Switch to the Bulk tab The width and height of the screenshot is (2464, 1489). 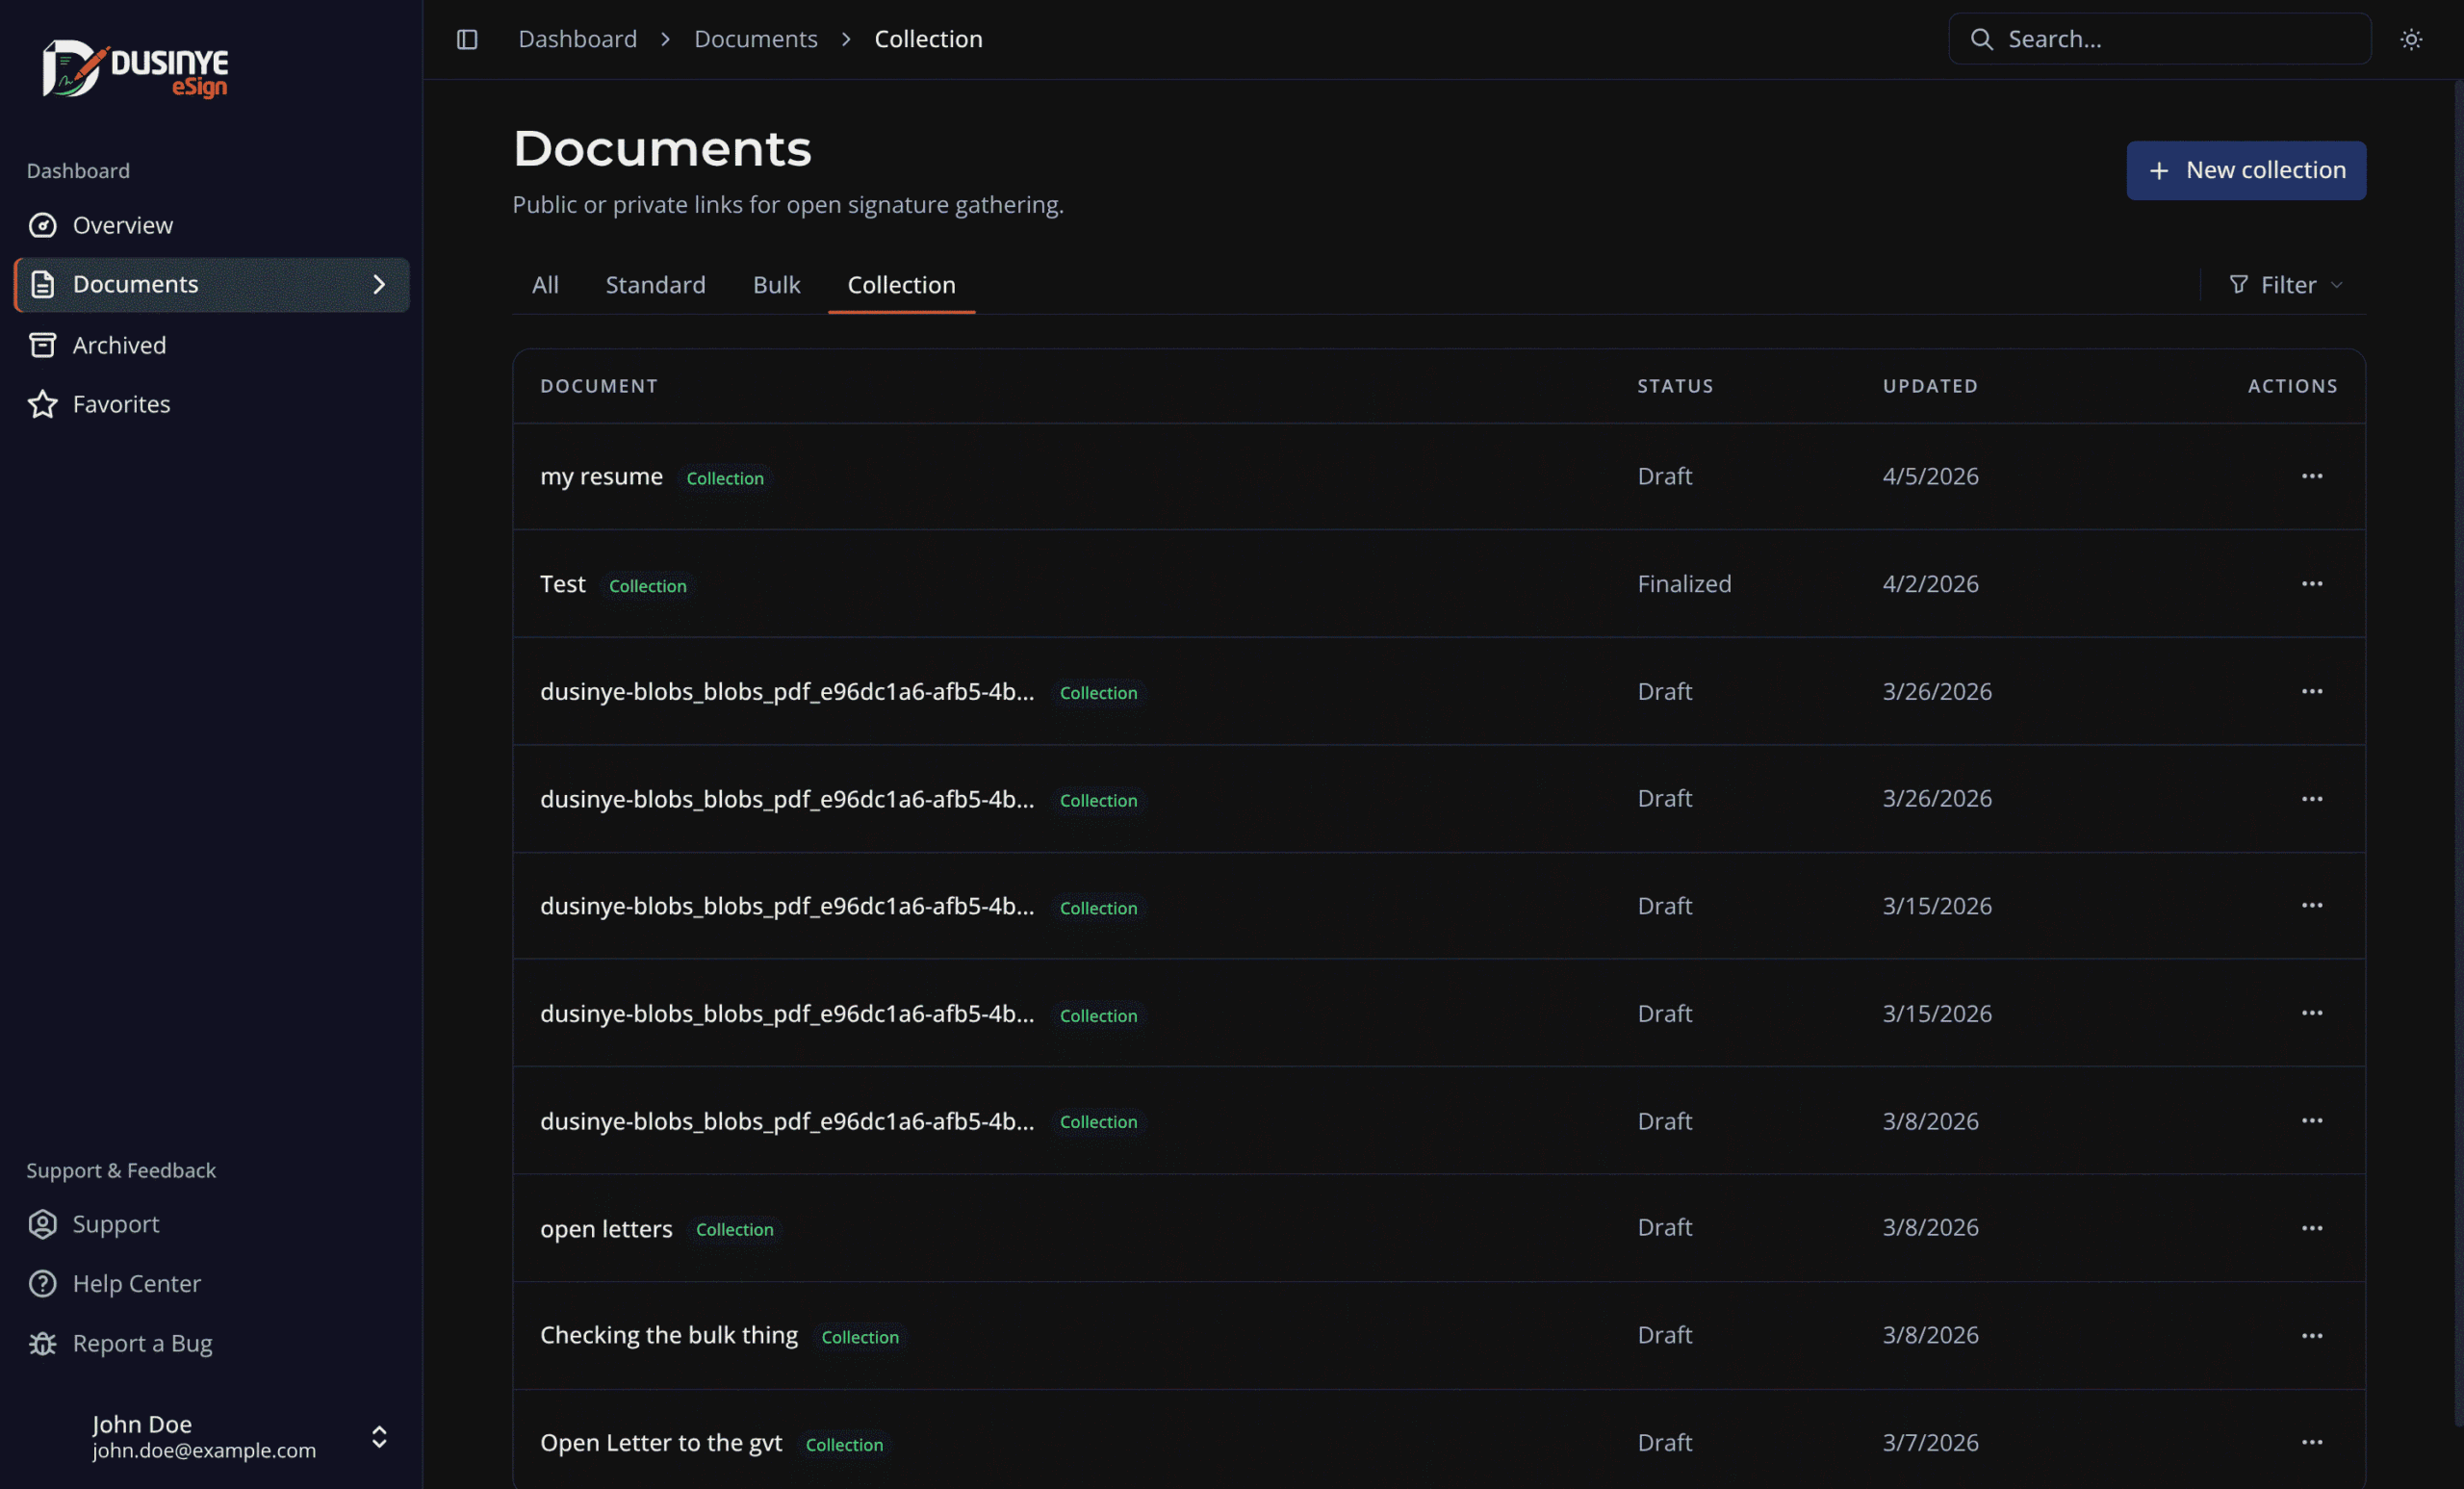point(776,285)
